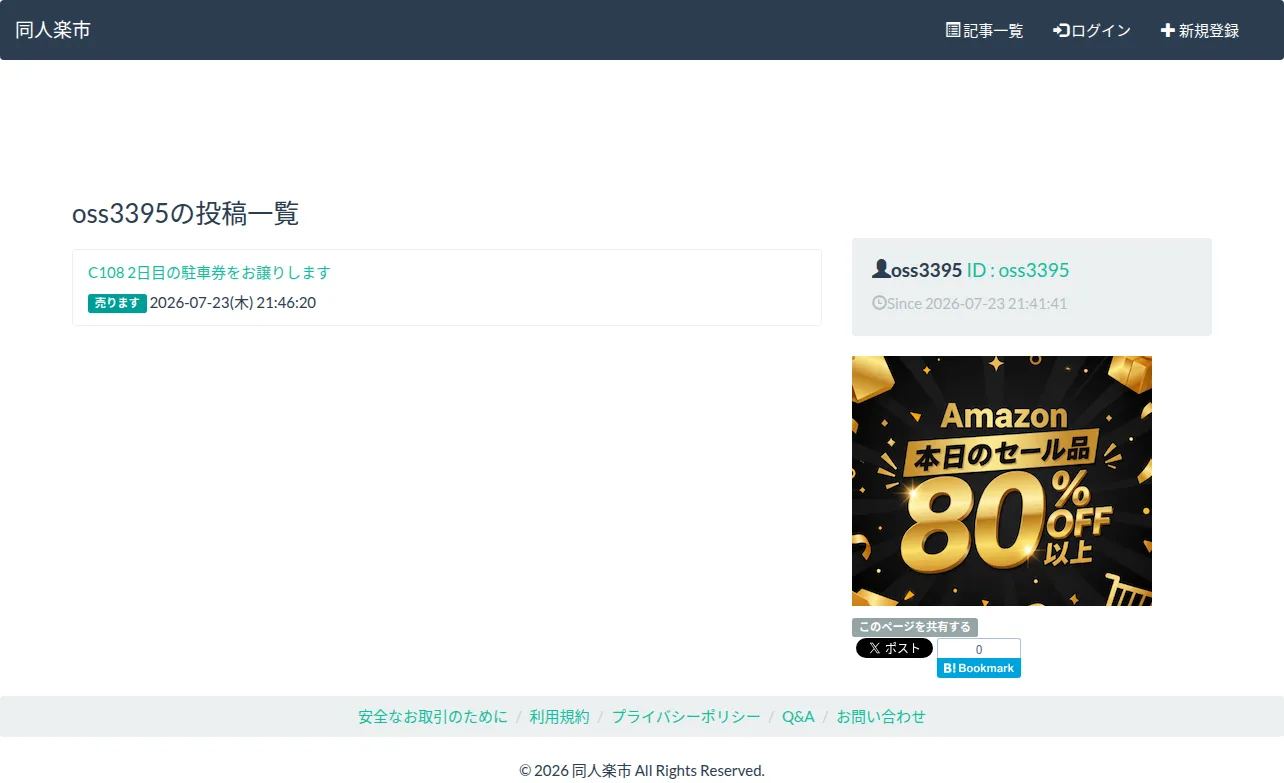Image resolution: width=1284 pixels, height=783 pixels.
Task: Open the 利用規約 footer link
Action: 560,717
